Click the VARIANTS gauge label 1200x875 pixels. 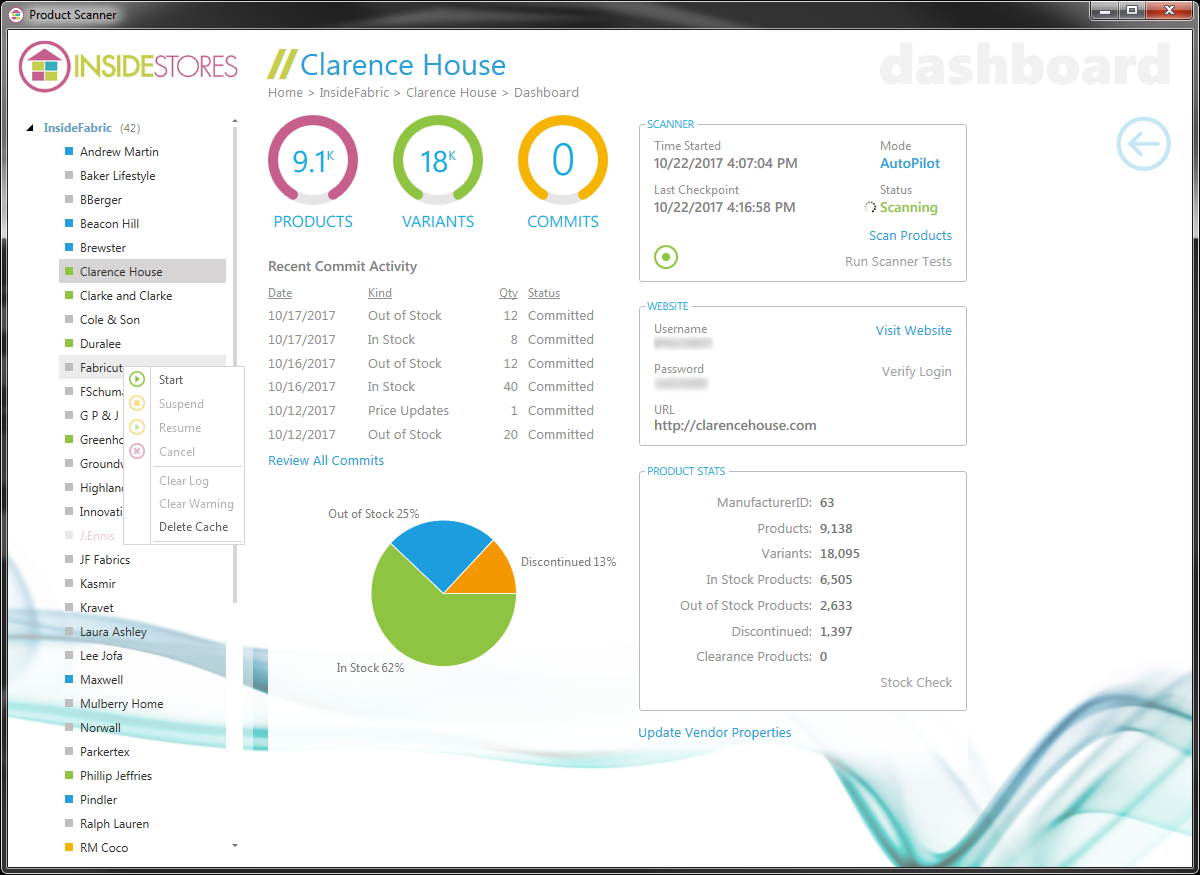(438, 222)
